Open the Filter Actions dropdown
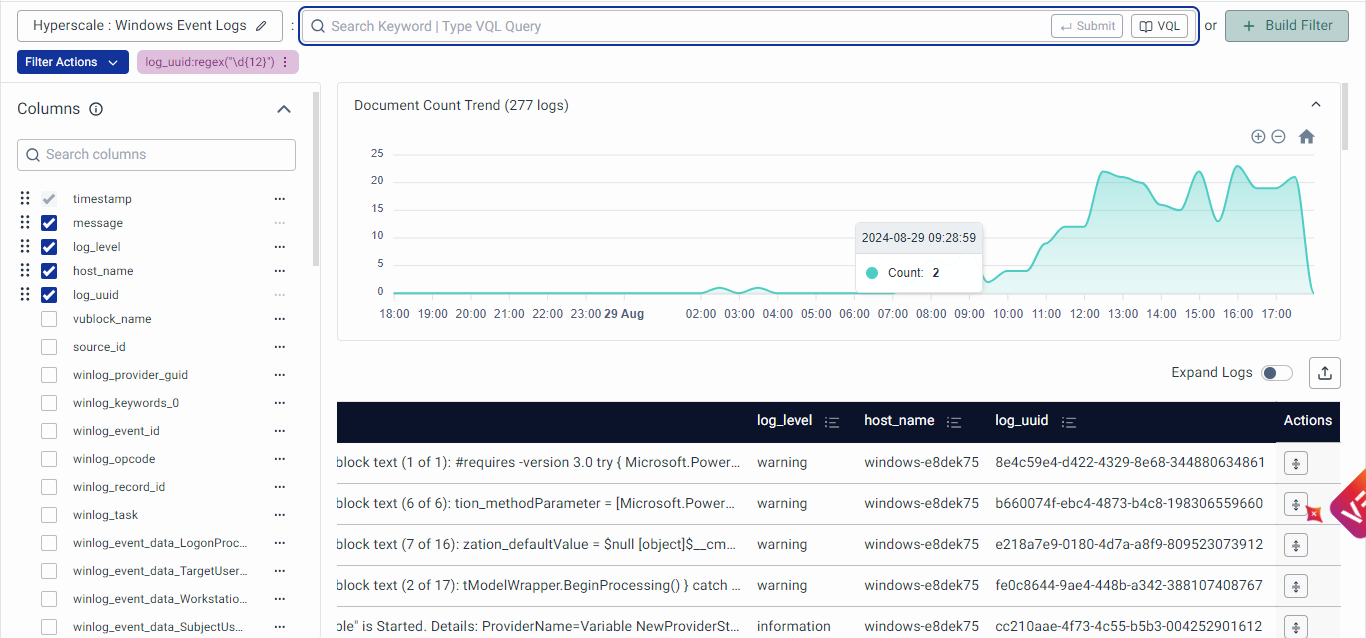Viewport: 1366px width, 638px height. tap(73, 62)
